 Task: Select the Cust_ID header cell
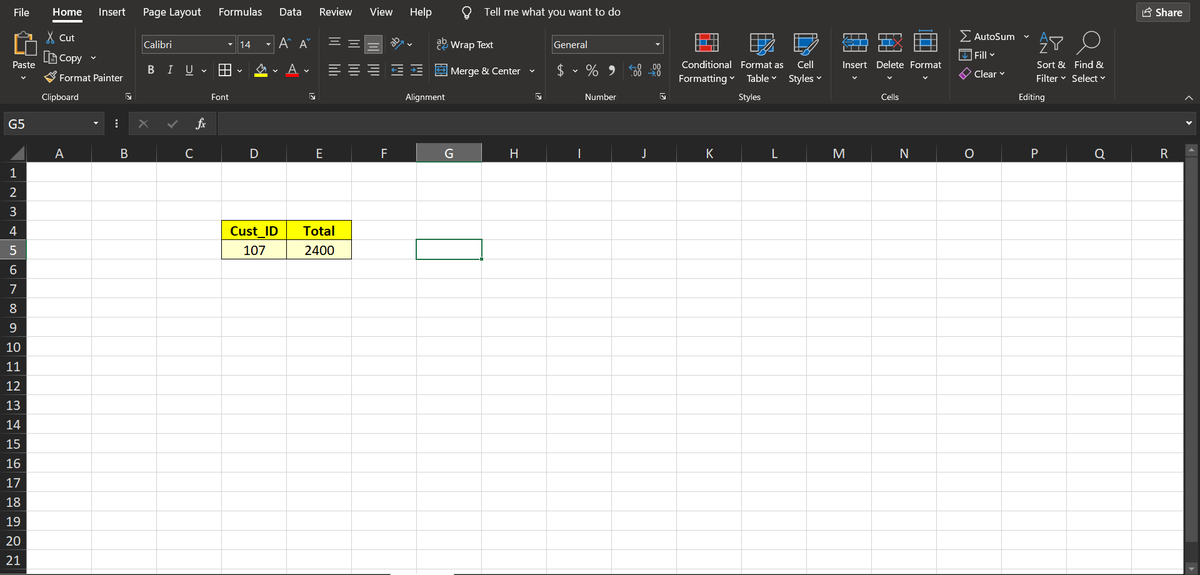[254, 231]
